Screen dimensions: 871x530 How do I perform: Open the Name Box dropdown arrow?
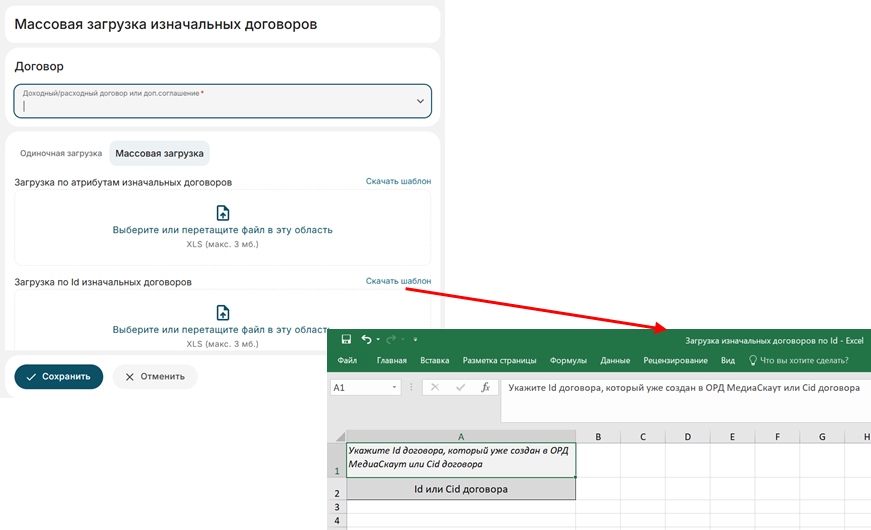[396, 387]
